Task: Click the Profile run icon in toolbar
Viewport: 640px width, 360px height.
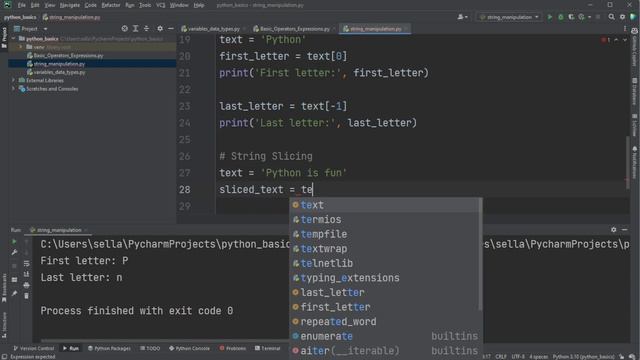Action: pyautogui.click(x=582, y=17)
